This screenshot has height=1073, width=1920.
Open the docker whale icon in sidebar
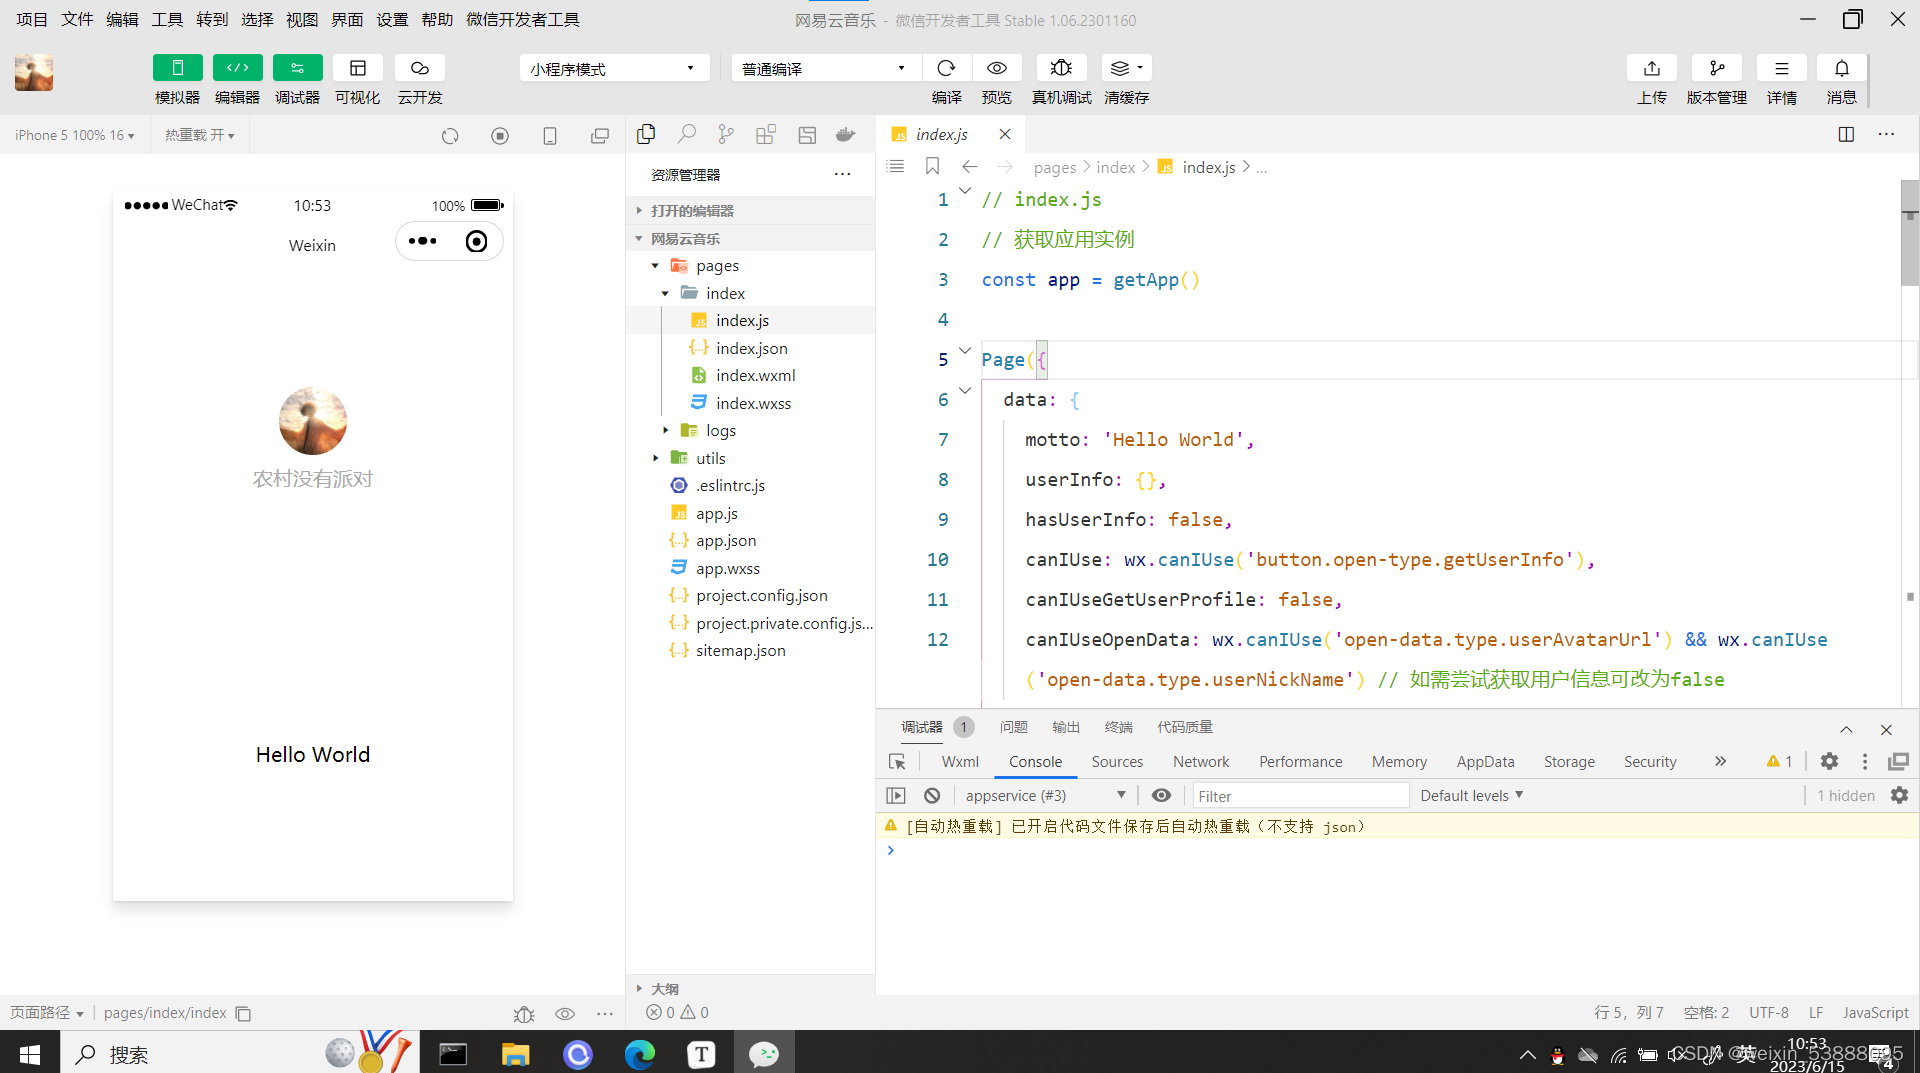[846, 134]
